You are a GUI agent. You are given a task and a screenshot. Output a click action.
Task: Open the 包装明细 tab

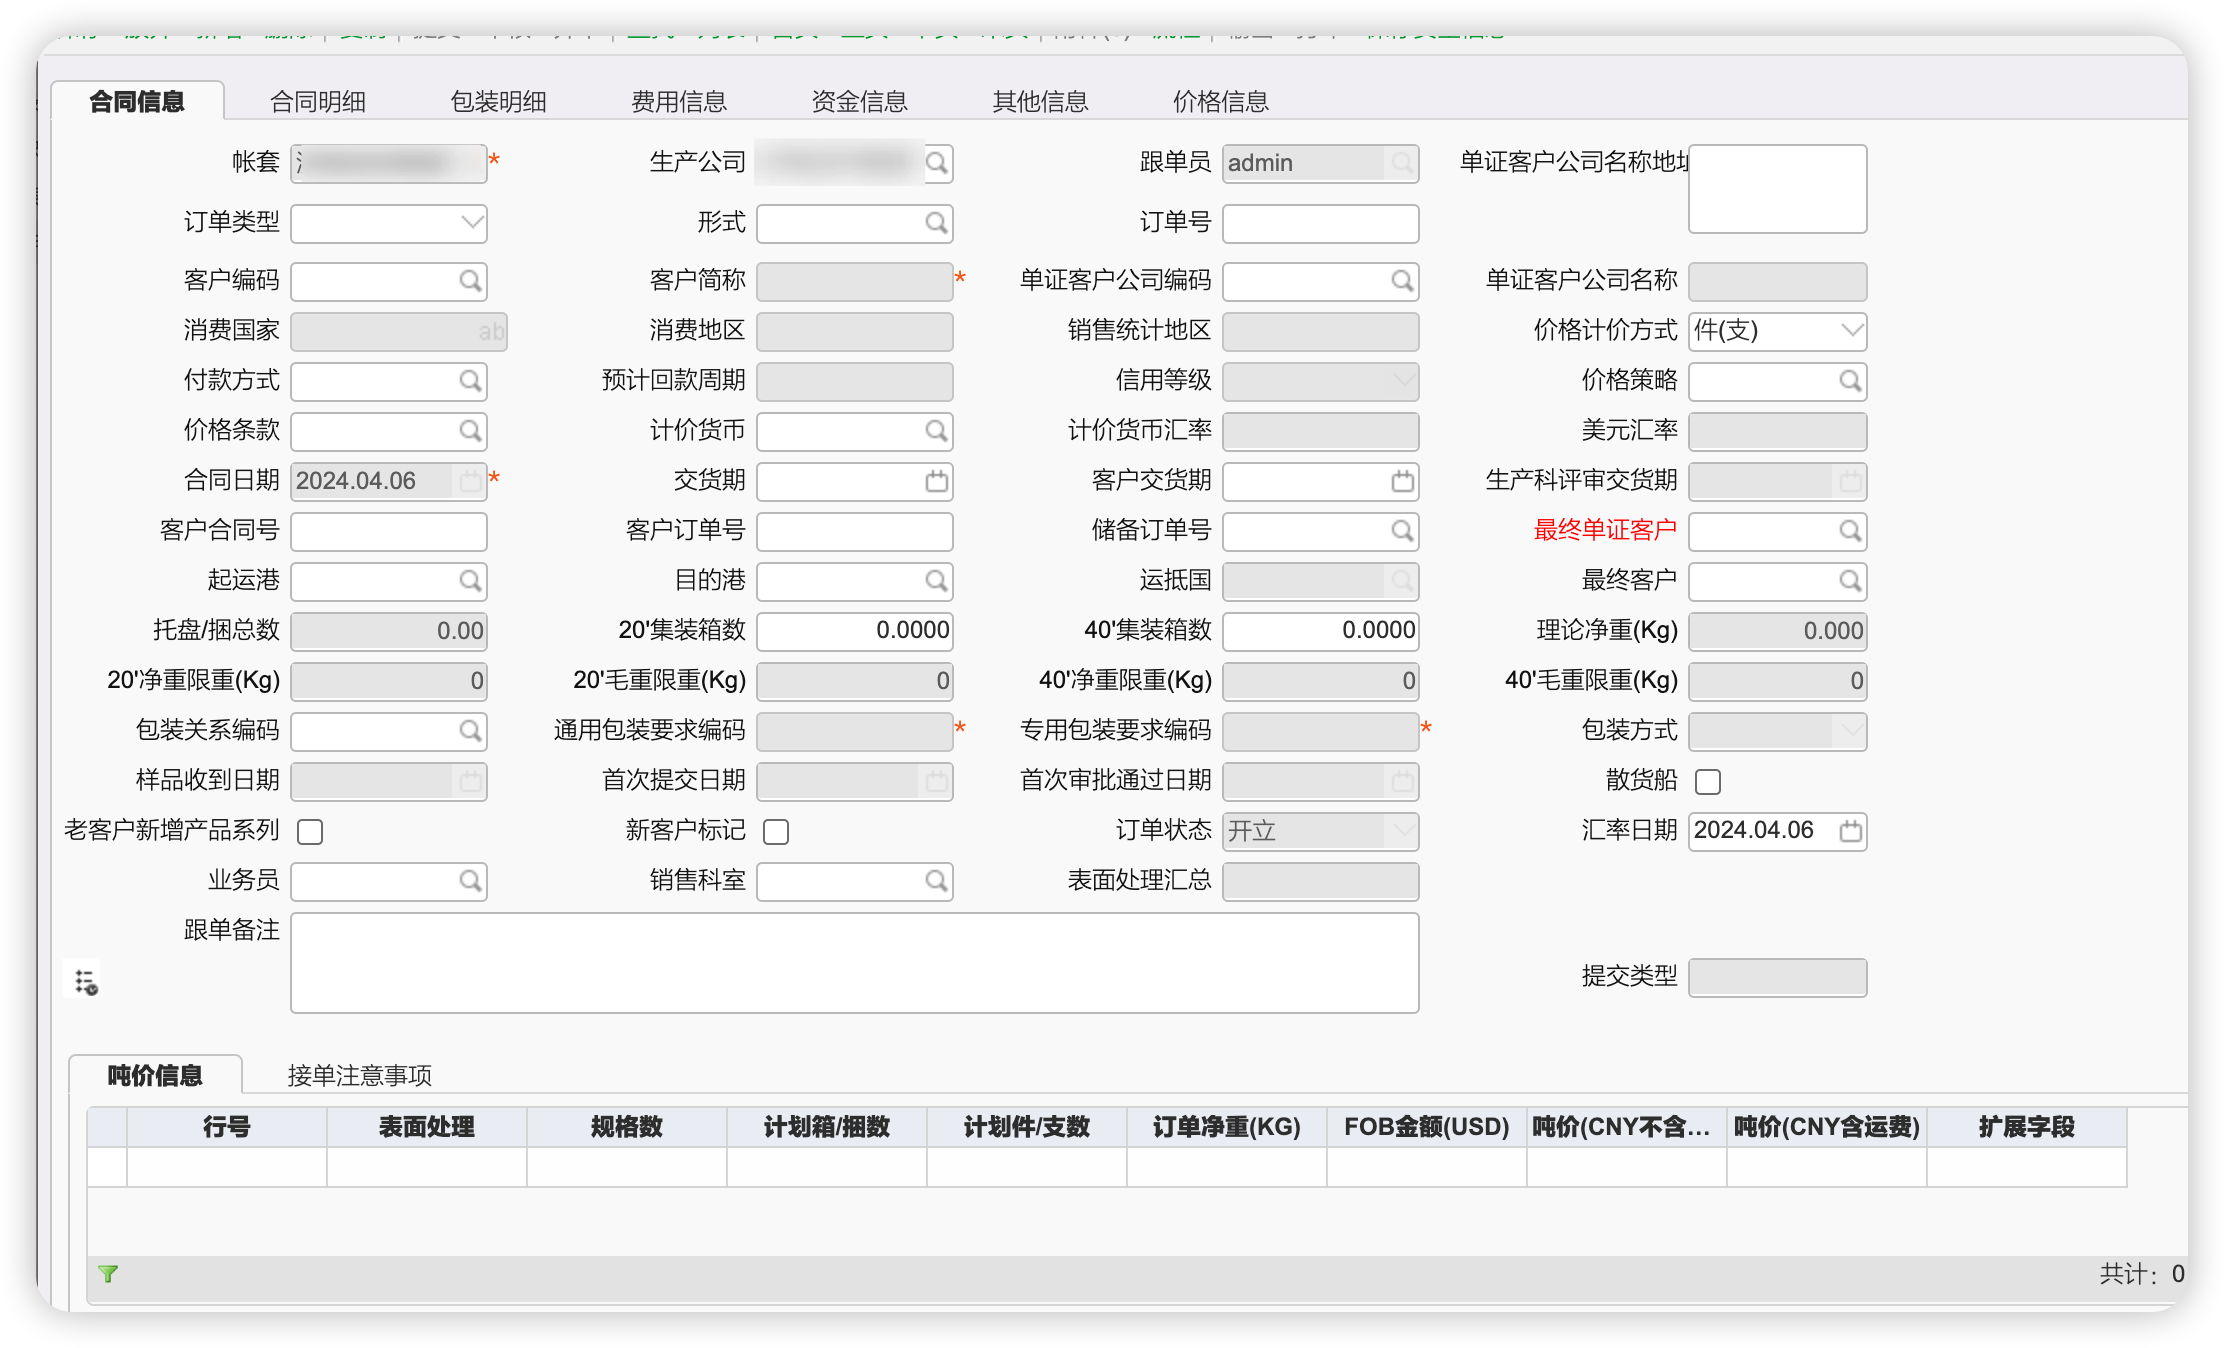point(498,101)
